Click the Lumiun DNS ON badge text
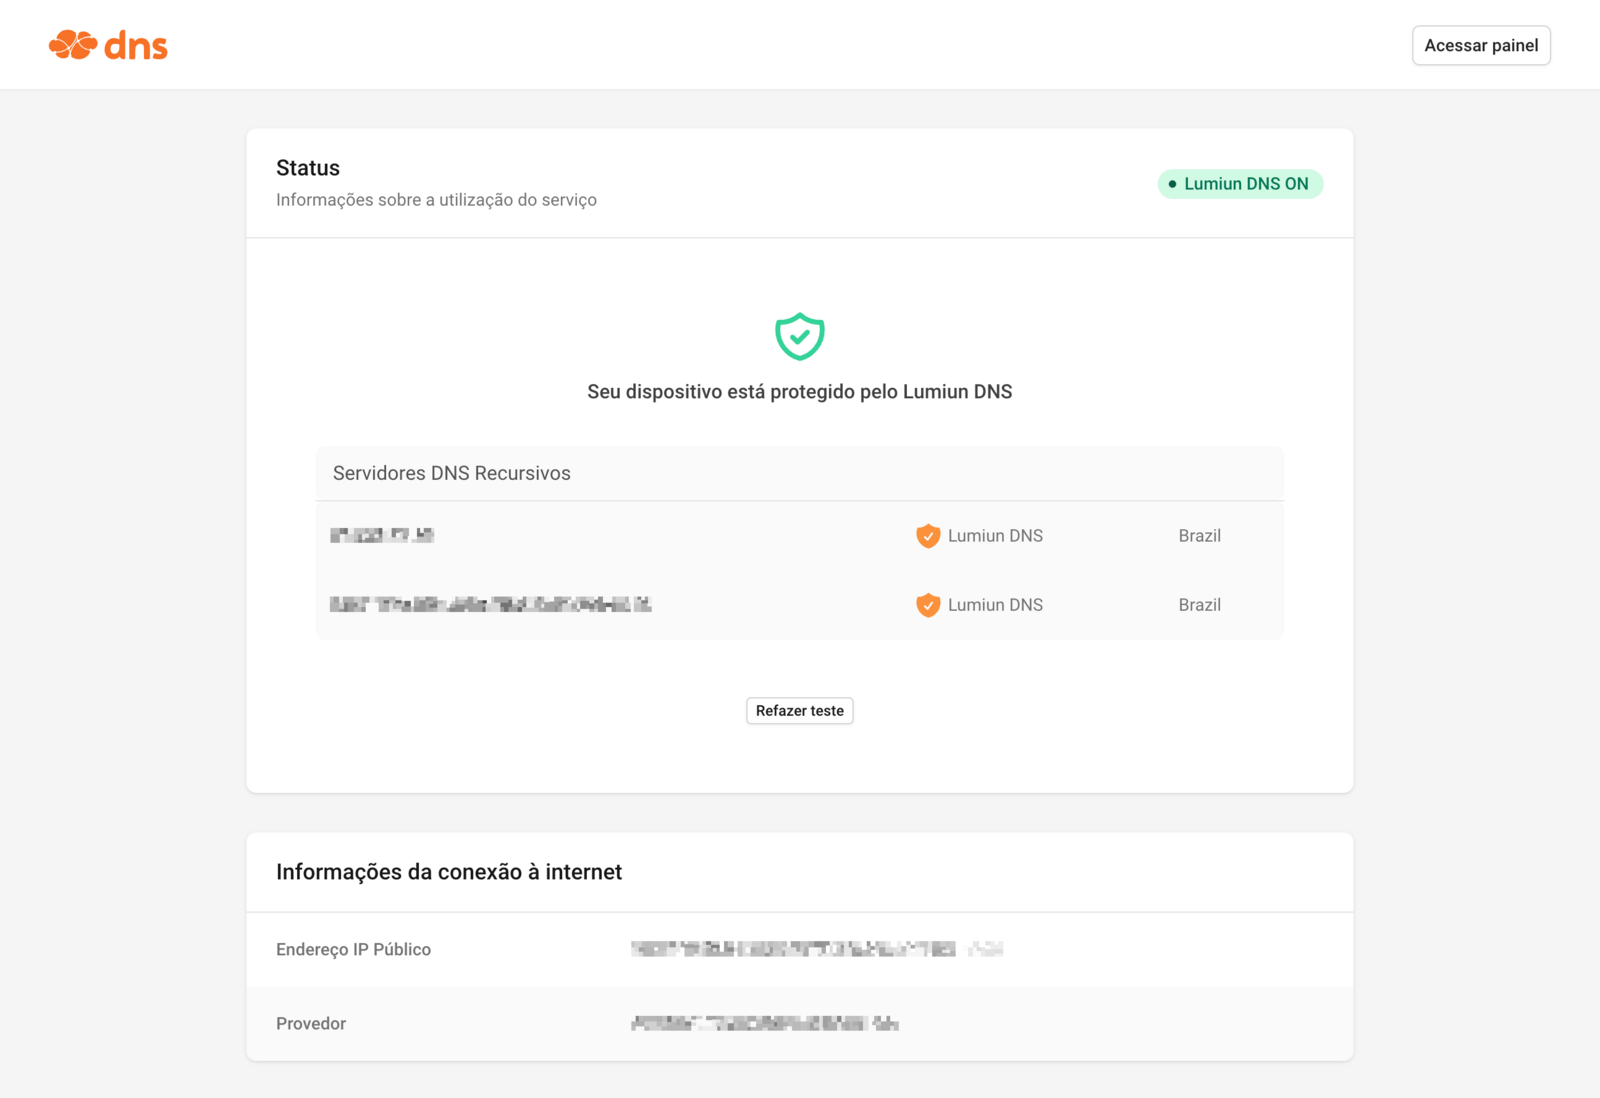 coord(1245,184)
